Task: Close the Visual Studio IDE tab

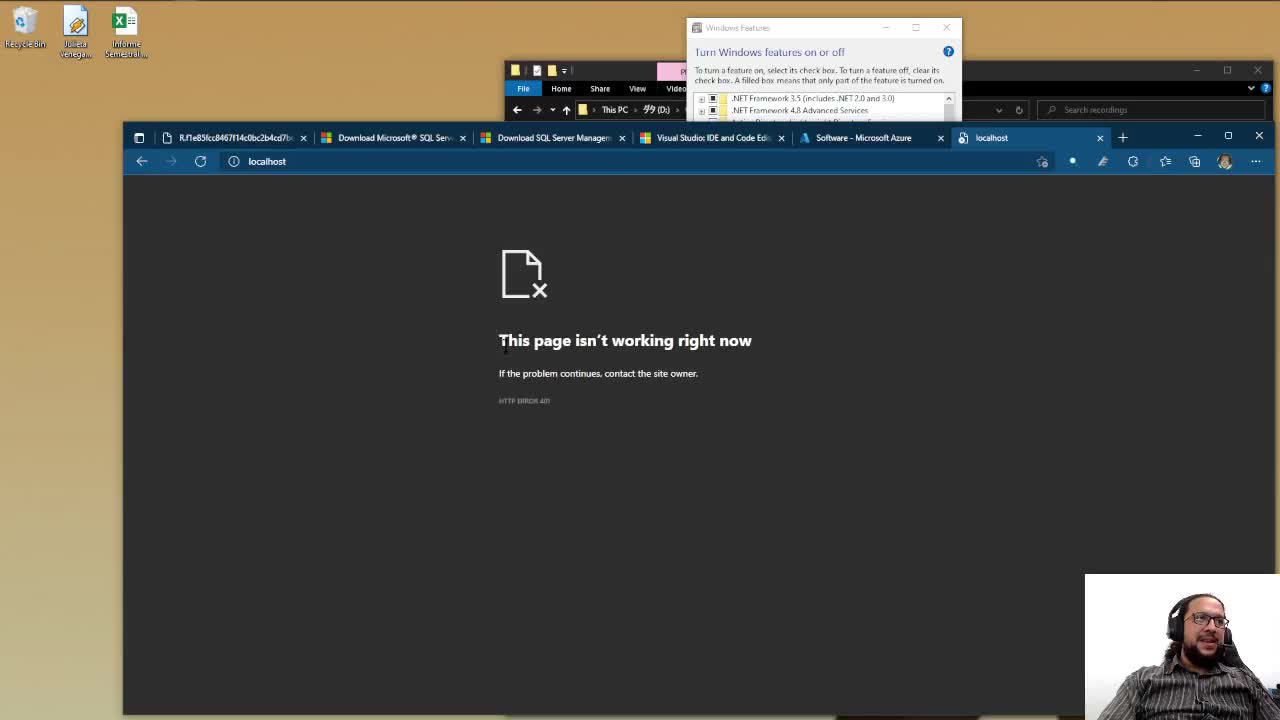Action: point(781,138)
